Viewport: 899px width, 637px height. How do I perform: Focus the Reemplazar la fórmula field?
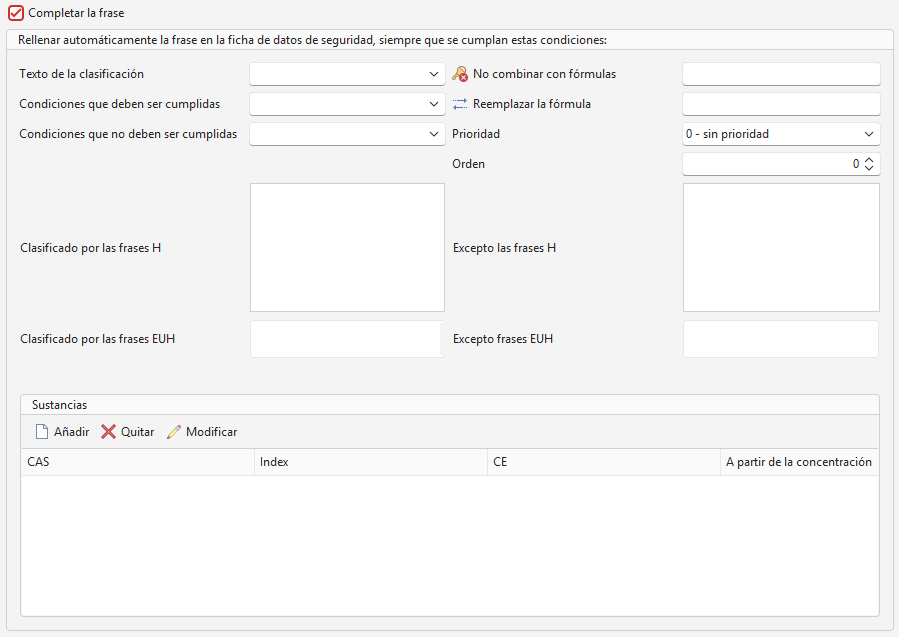coord(781,104)
